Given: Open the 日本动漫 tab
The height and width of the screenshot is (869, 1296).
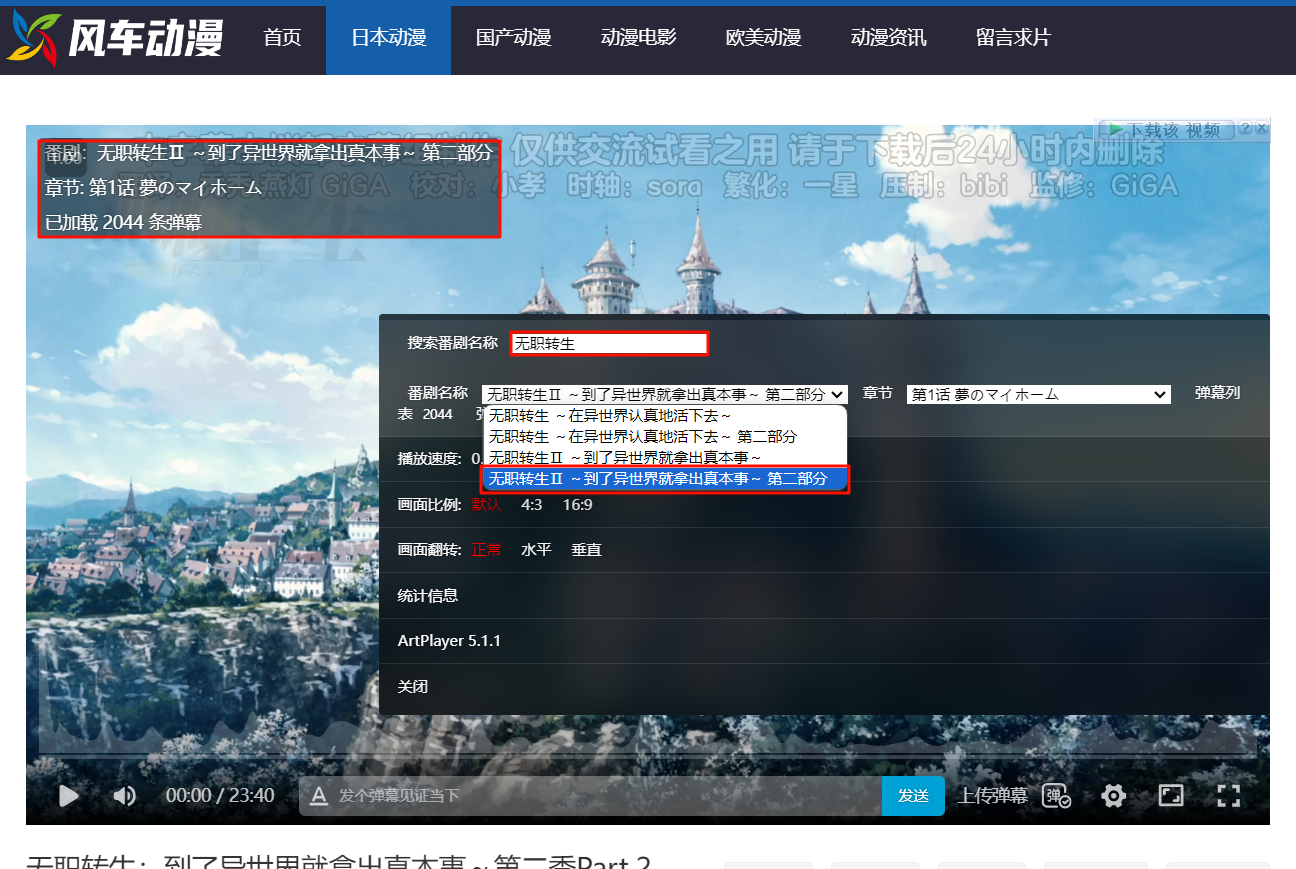Looking at the screenshot, I should (388, 38).
